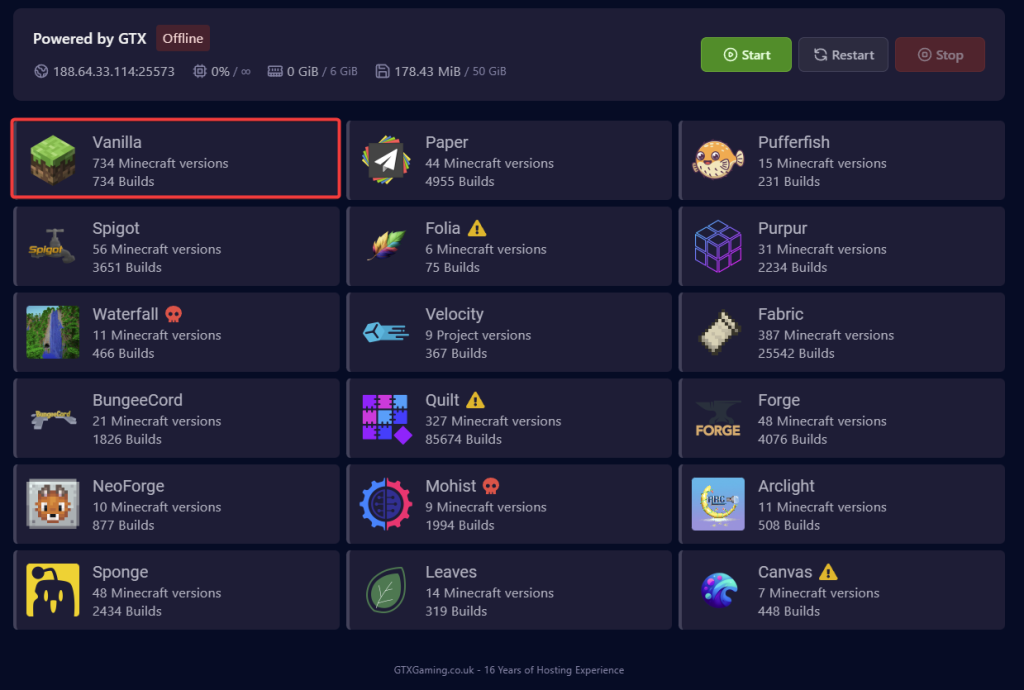Select the Velocity proxy card
The height and width of the screenshot is (690, 1024).
pos(509,333)
